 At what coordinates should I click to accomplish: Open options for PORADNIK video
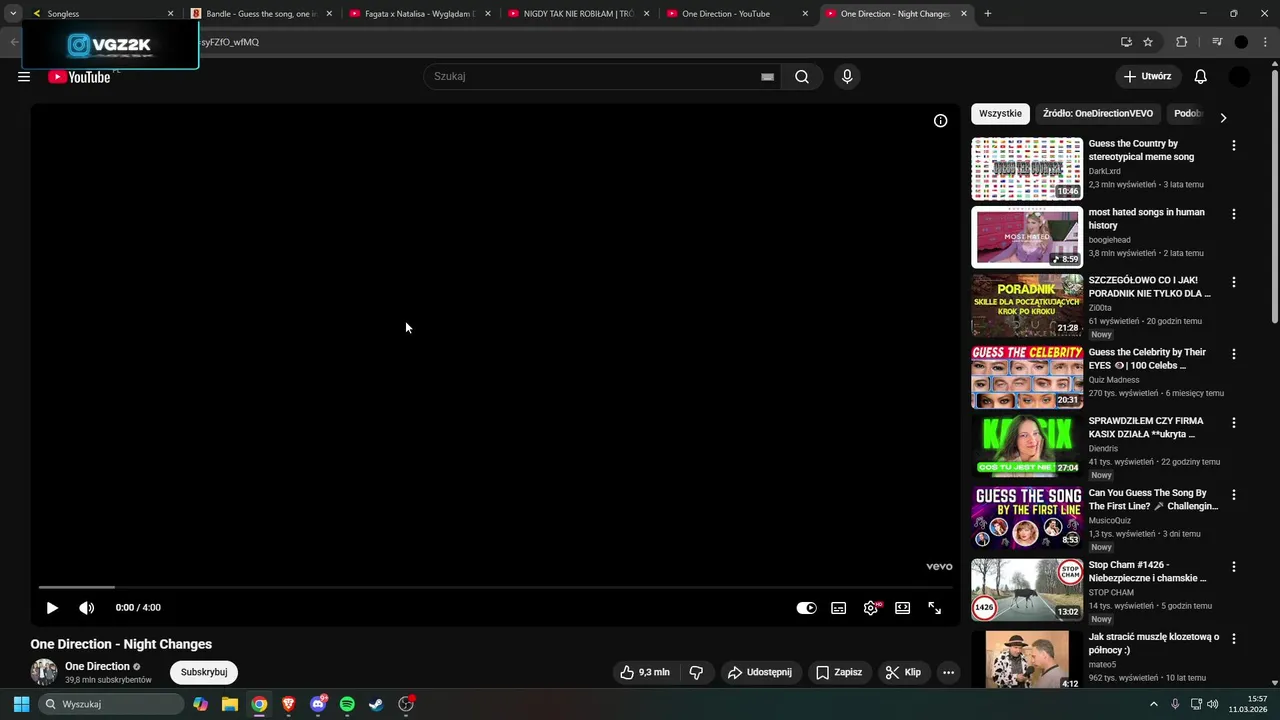pos(1233,283)
